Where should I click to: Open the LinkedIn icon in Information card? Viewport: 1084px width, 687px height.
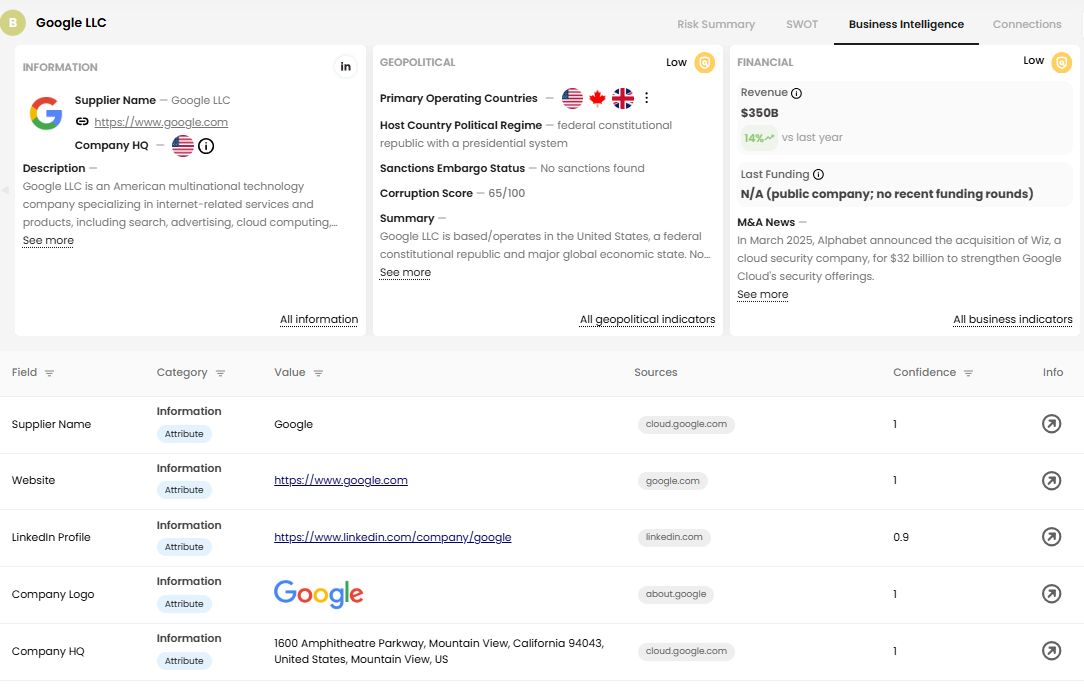coord(346,67)
